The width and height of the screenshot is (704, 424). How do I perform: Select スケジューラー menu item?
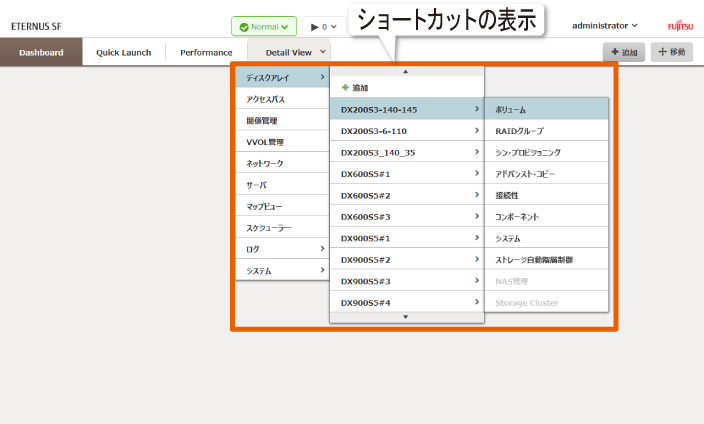(x=282, y=228)
